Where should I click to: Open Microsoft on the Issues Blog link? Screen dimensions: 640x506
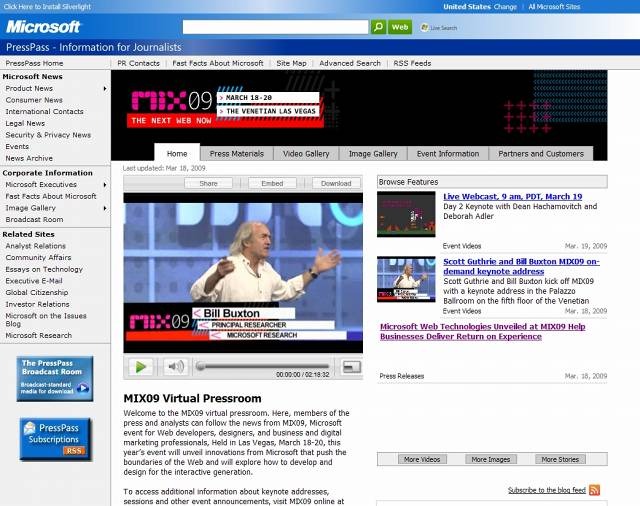[x=46, y=320]
